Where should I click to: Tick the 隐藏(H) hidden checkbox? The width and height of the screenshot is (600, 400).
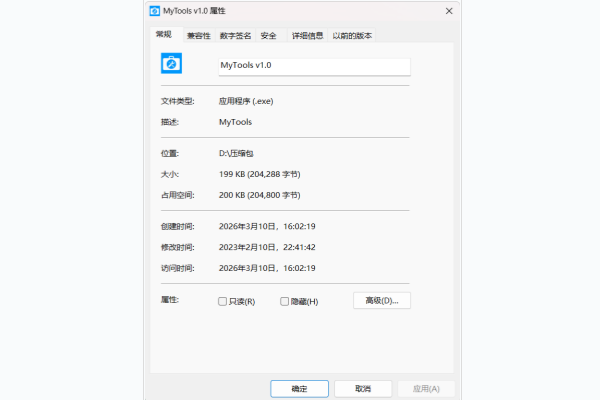285,301
